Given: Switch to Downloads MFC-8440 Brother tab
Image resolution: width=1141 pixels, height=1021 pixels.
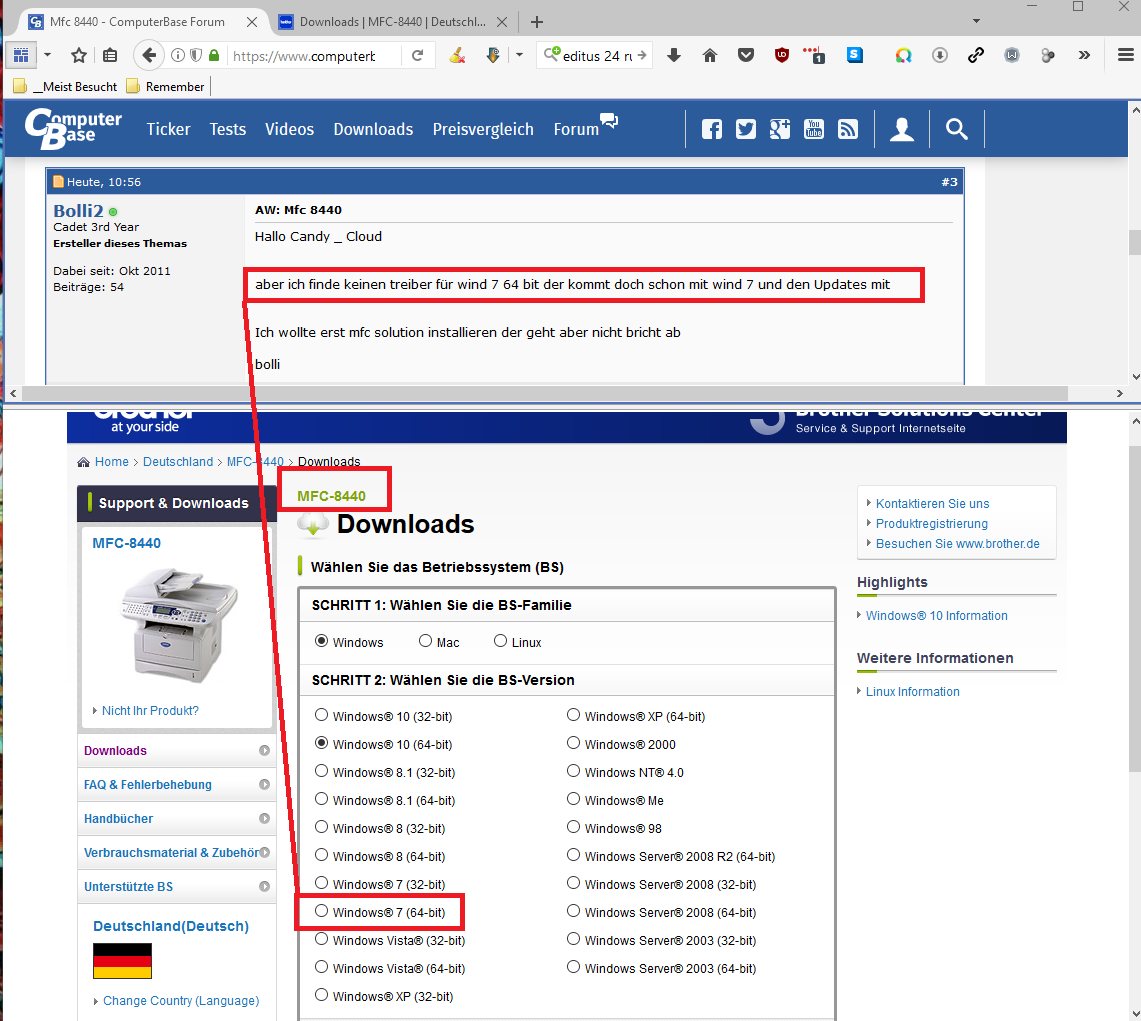Looking at the screenshot, I should [x=393, y=22].
